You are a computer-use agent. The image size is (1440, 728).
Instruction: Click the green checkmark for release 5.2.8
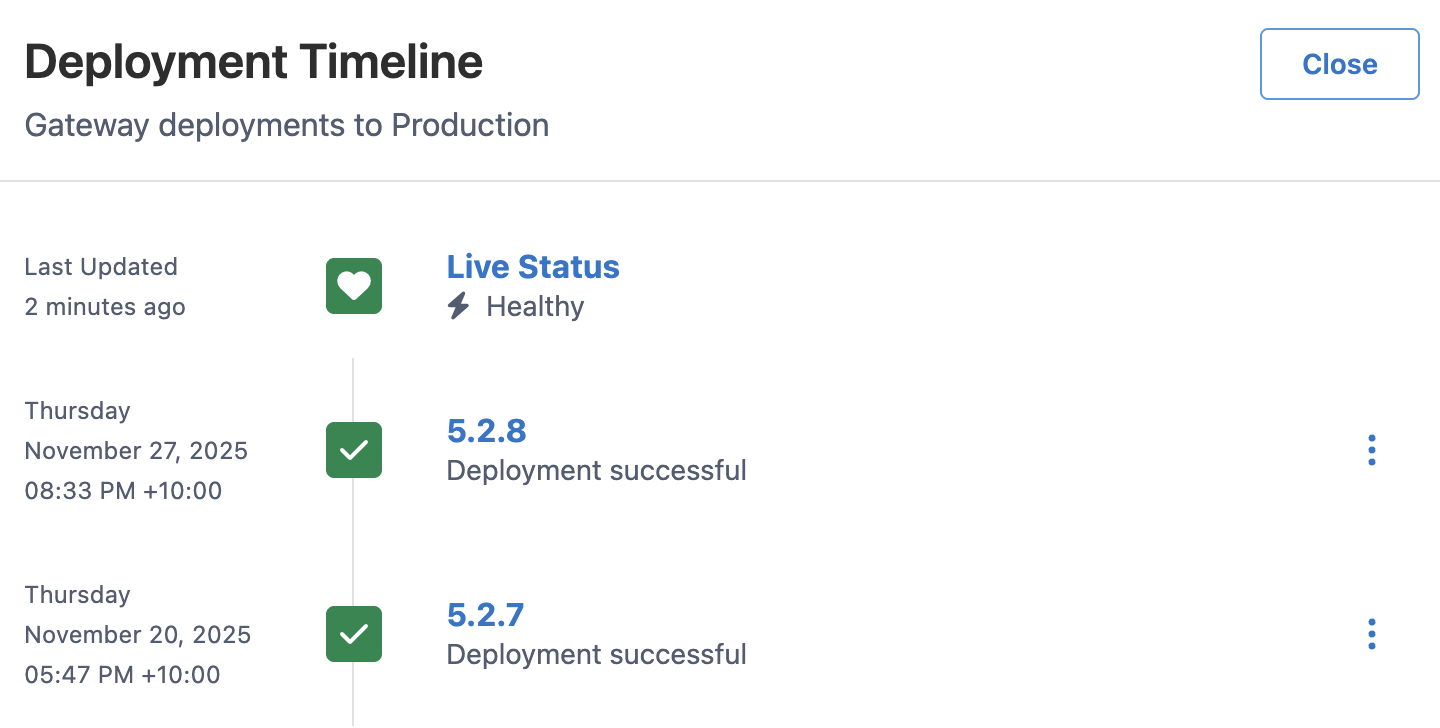pyautogui.click(x=353, y=450)
